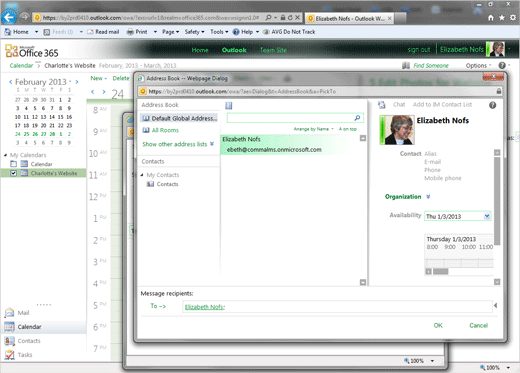Check the Calendar checkbox under My Calendars
This screenshot has width=520, height=373.
[13, 164]
